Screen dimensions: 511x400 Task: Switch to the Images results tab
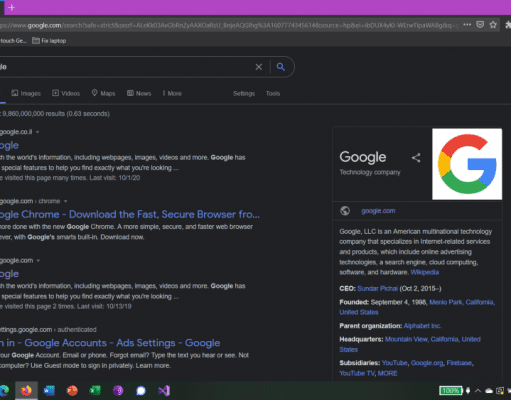[x=26, y=93]
